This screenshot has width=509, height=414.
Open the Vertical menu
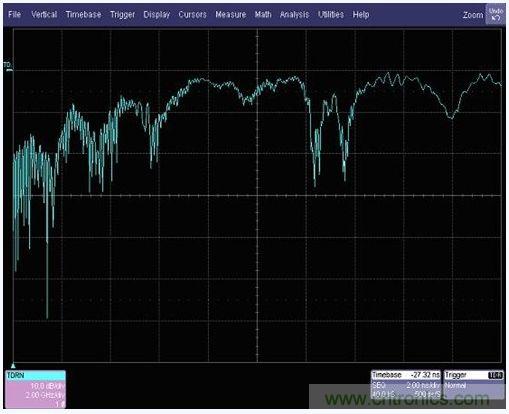click(x=44, y=14)
